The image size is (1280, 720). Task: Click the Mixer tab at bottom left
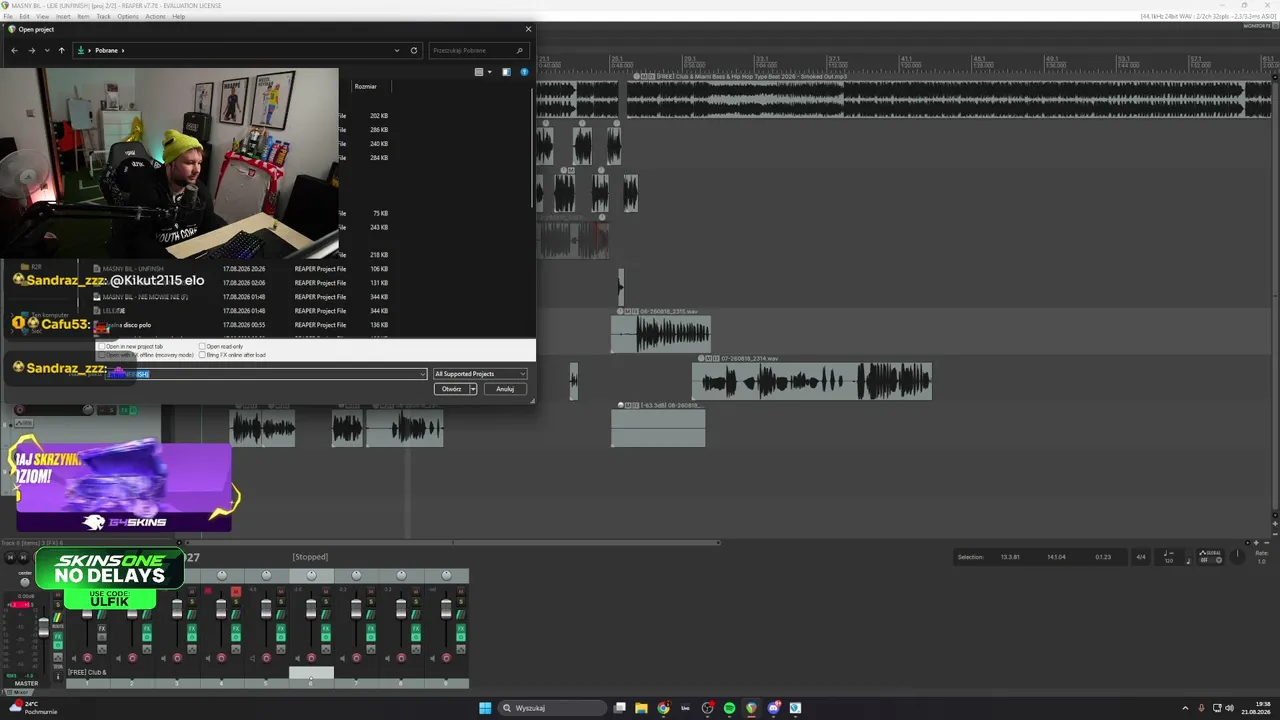tap(17, 692)
